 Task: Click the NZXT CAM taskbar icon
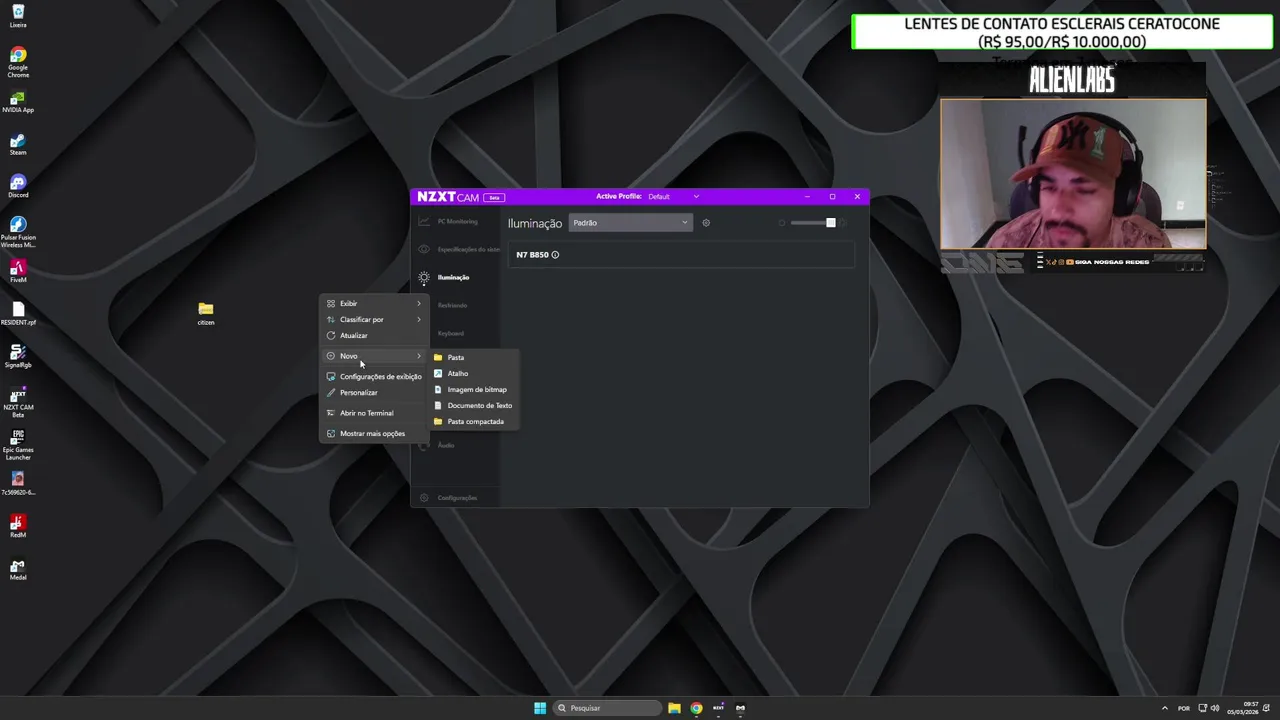pyautogui.click(x=718, y=708)
